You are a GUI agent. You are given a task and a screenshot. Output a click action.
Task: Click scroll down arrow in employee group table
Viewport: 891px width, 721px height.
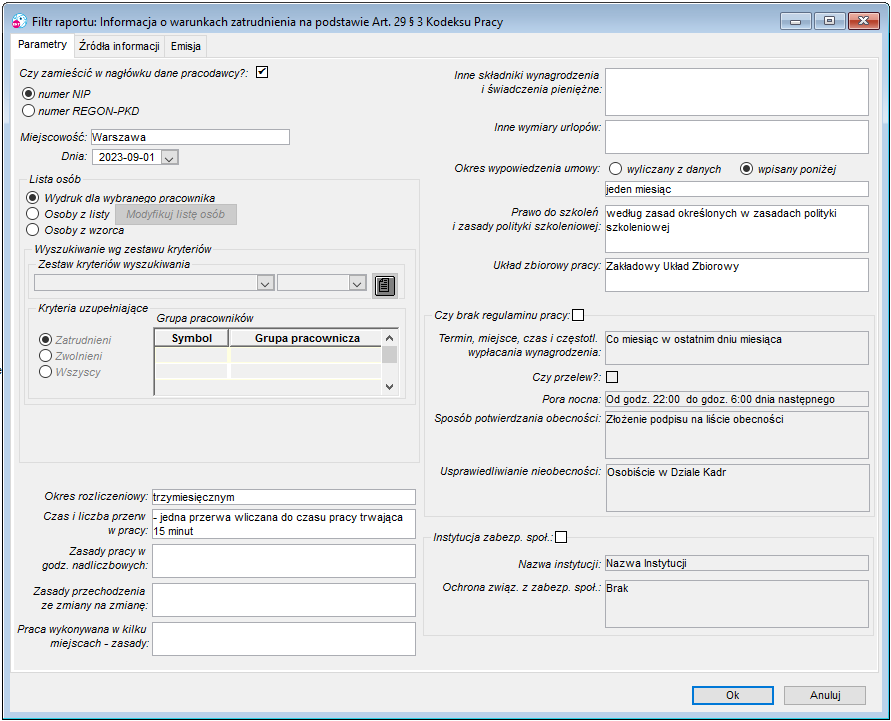pyautogui.click(x=389, y=386)
